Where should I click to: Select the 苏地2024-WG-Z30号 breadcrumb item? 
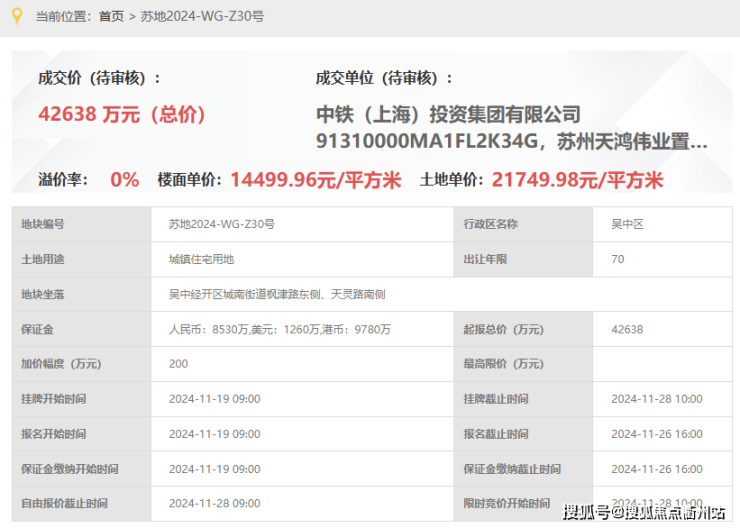click(x=202, y=17)
